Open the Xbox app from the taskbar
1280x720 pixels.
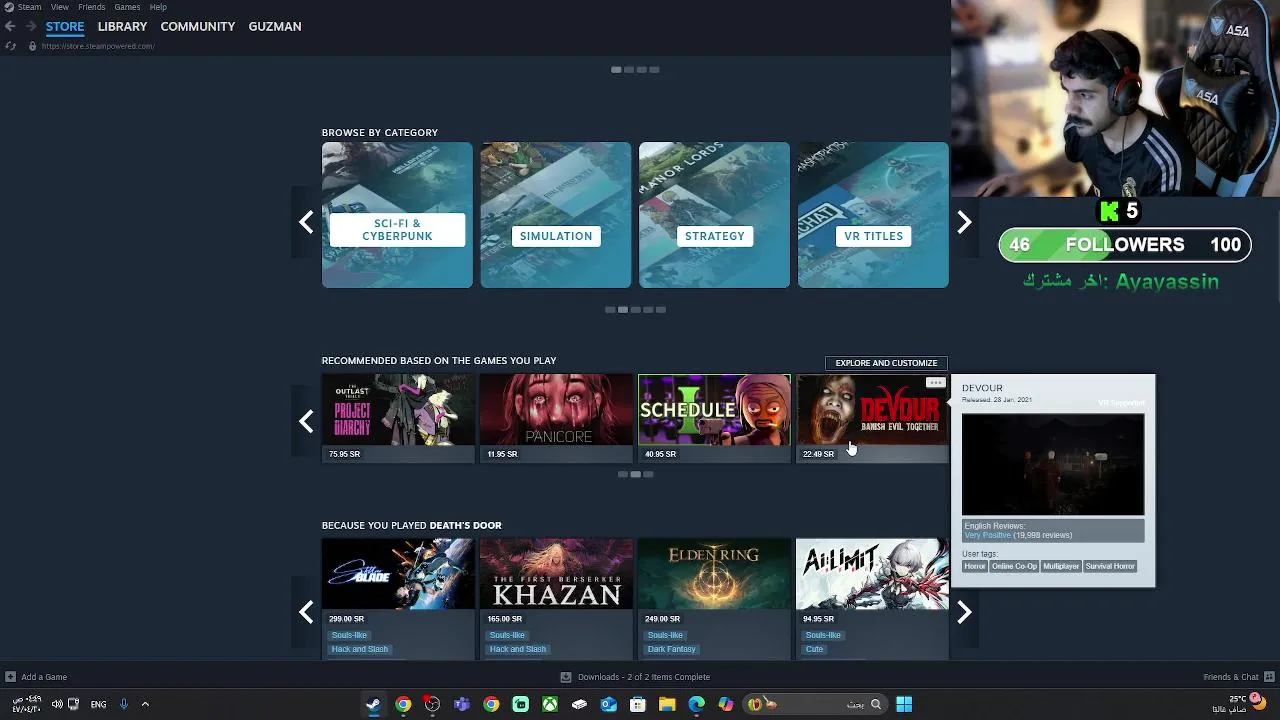(x=550, y=704)
